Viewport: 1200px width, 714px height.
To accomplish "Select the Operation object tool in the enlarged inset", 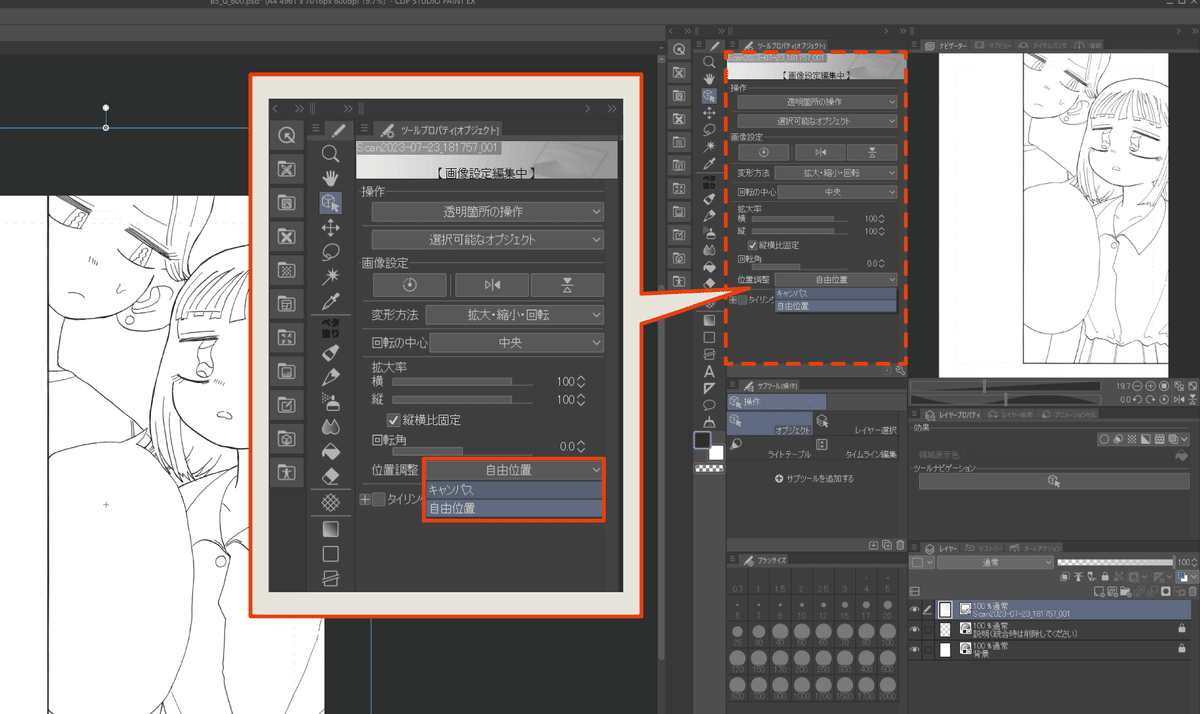I will click(x=331, y=204).
